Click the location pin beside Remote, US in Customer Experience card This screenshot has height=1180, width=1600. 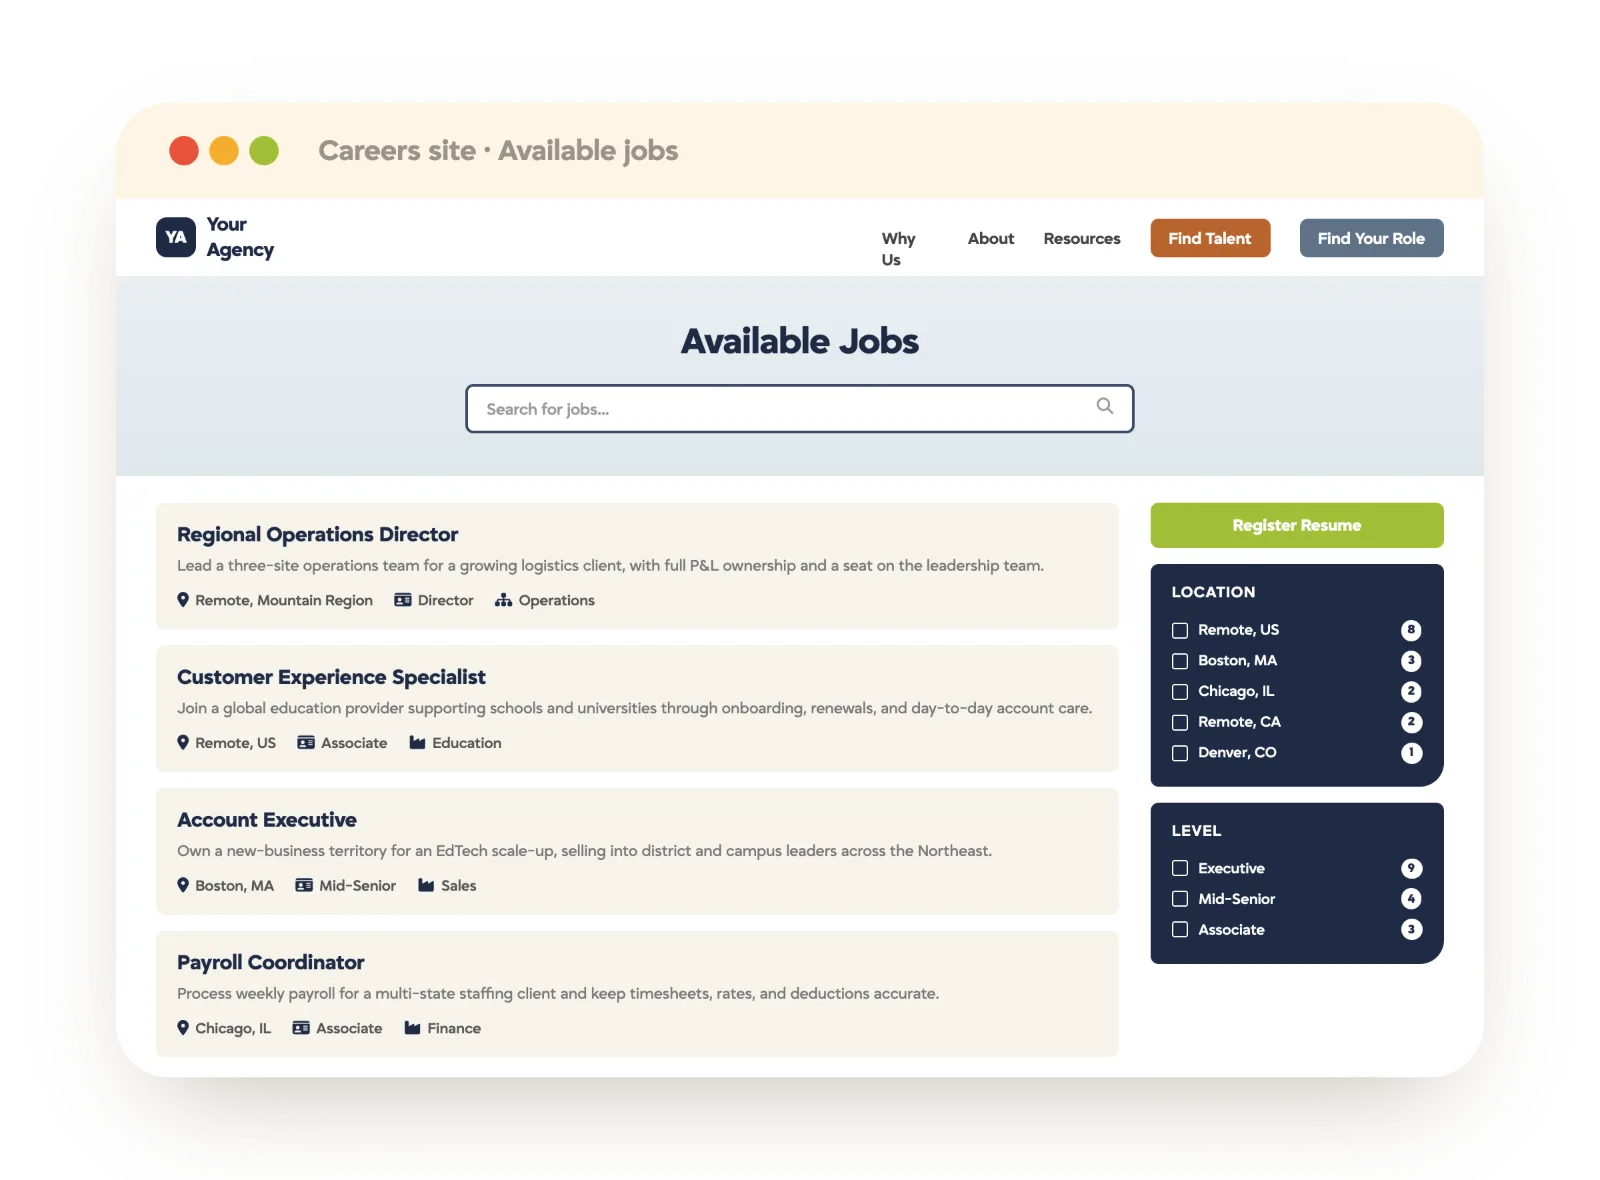click(x=183, y=742)
